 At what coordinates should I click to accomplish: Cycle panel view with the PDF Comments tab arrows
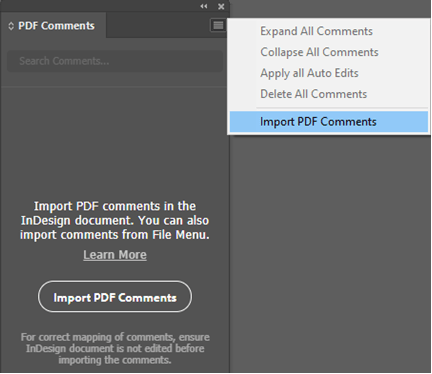coord(11,26)
